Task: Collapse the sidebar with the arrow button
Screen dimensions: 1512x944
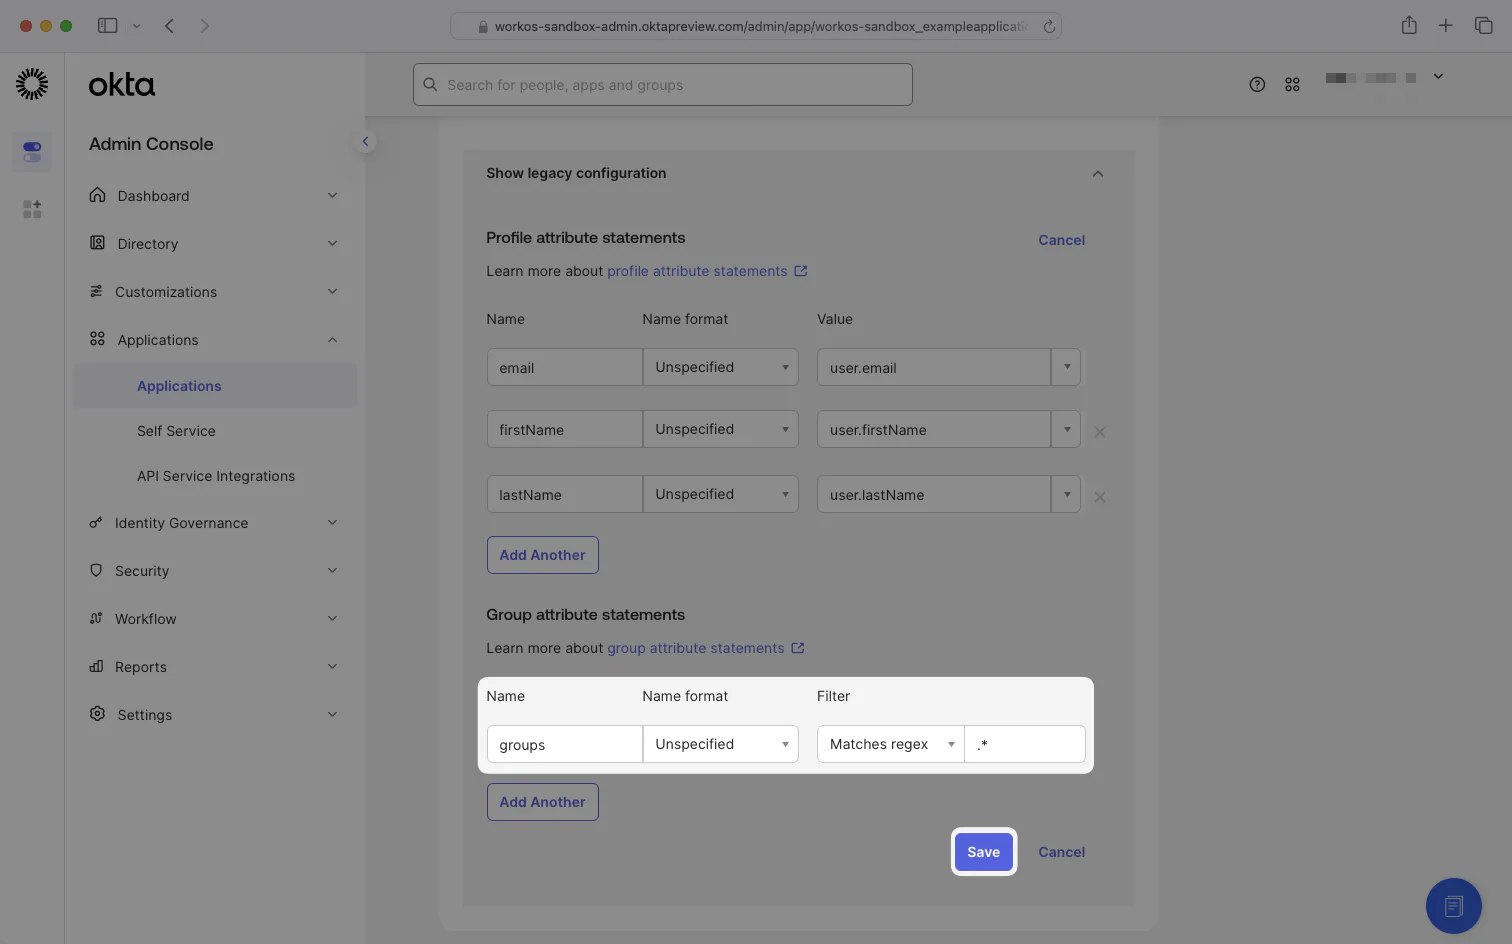Action: [365, 141]
